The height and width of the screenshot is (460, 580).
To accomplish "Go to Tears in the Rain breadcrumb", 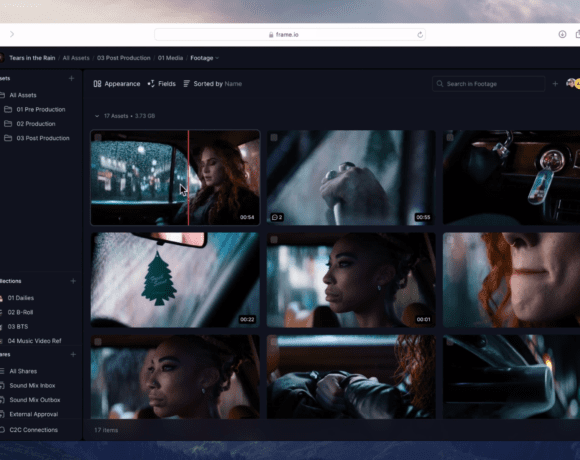I will click(x=32, y=58).
